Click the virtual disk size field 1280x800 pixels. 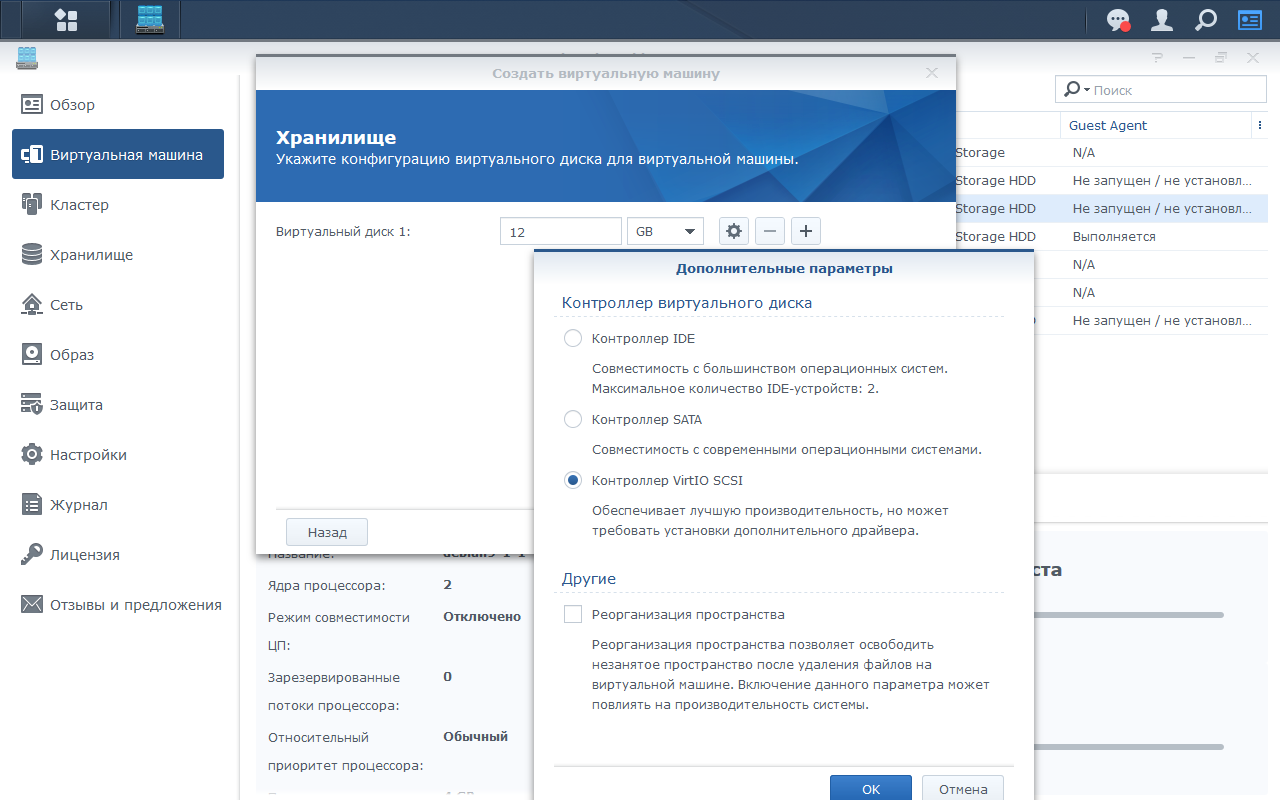coord(561,231)
